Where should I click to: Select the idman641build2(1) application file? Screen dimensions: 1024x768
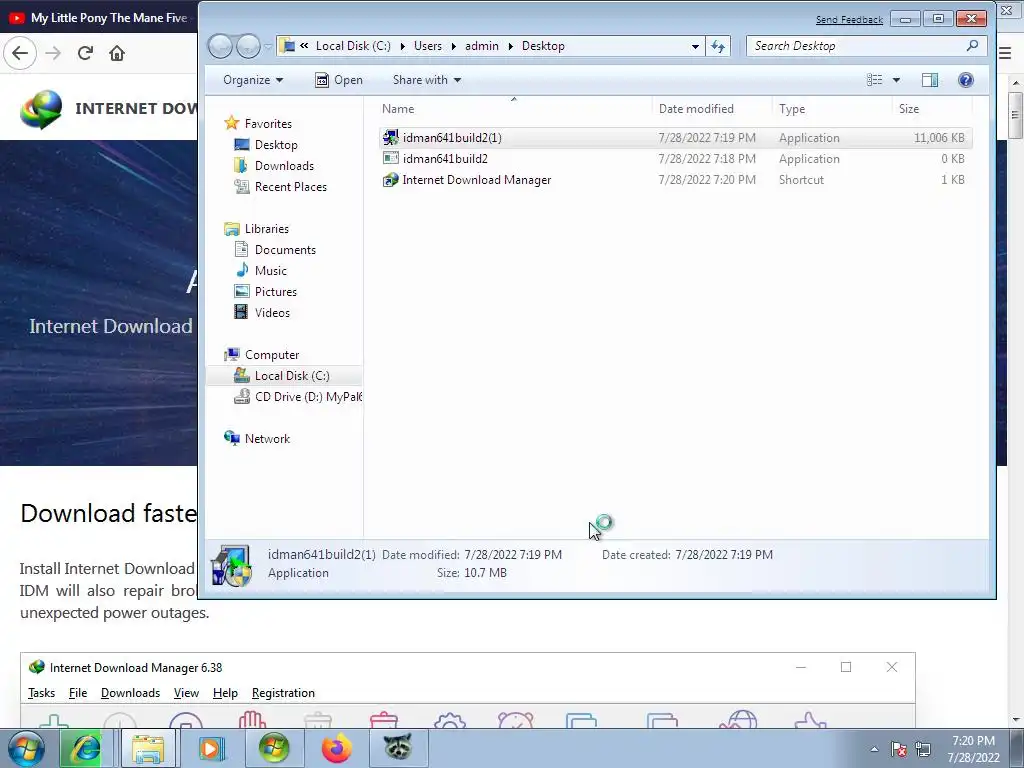point(452,138)
